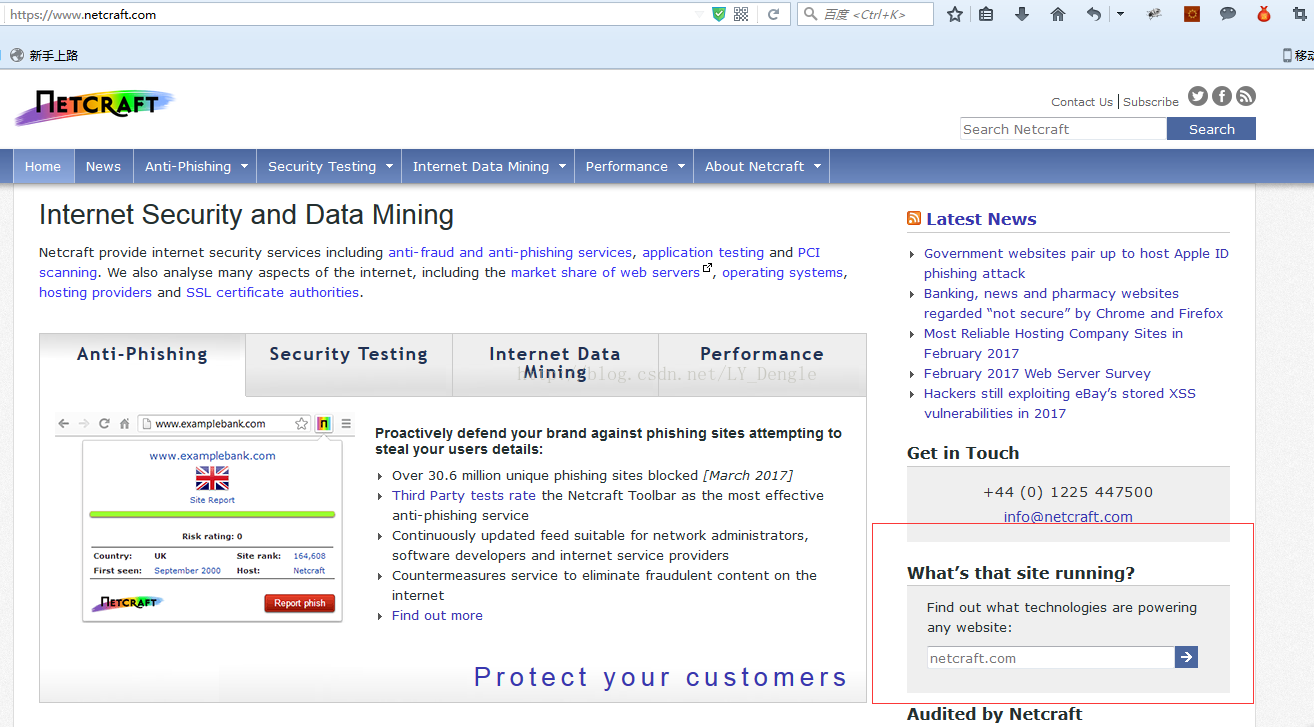Click the green security shield icon in address bar
1314x727 pixels.
pyautogui.click(x=718, y=14)
